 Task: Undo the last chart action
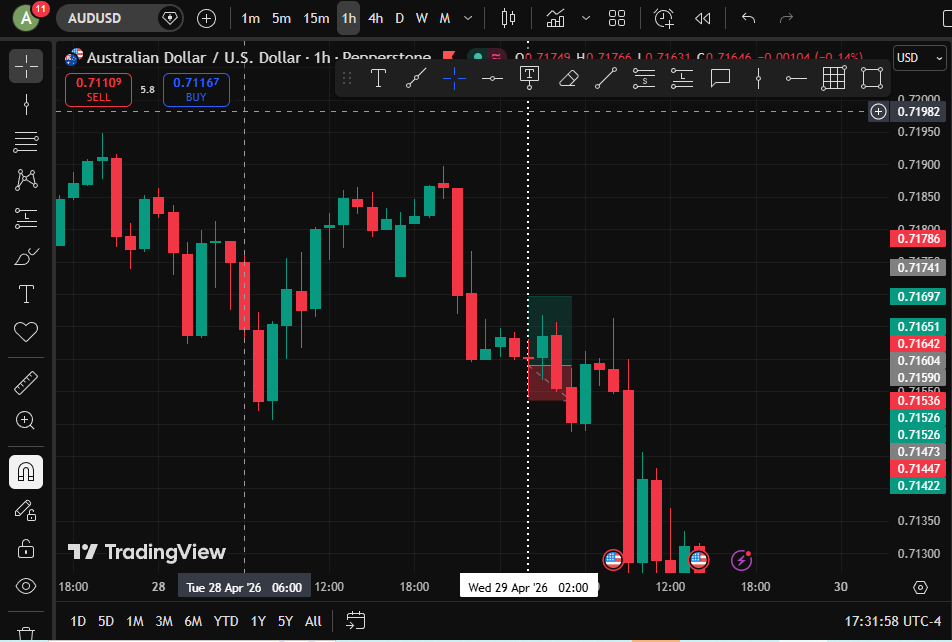point(748,18)
